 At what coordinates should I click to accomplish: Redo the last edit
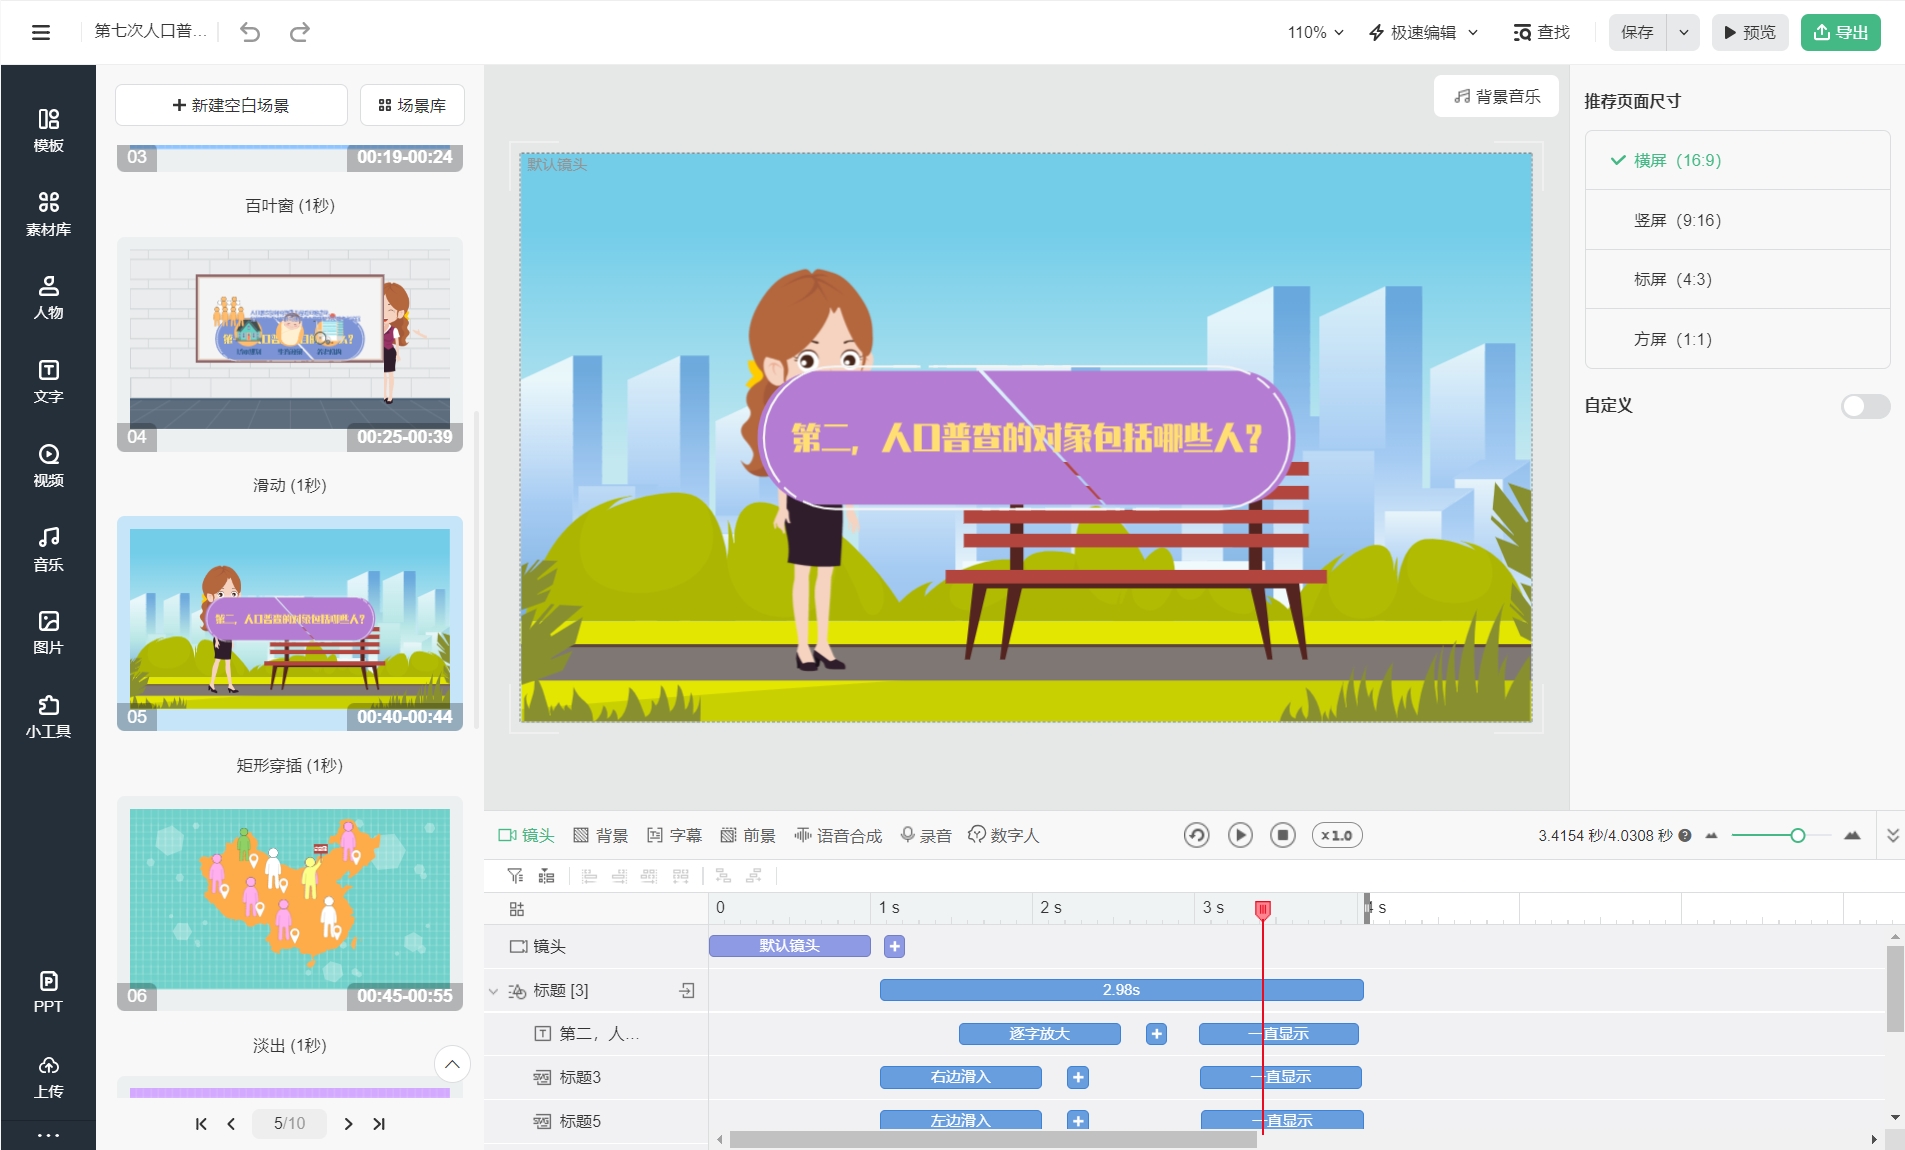(299, 32)
